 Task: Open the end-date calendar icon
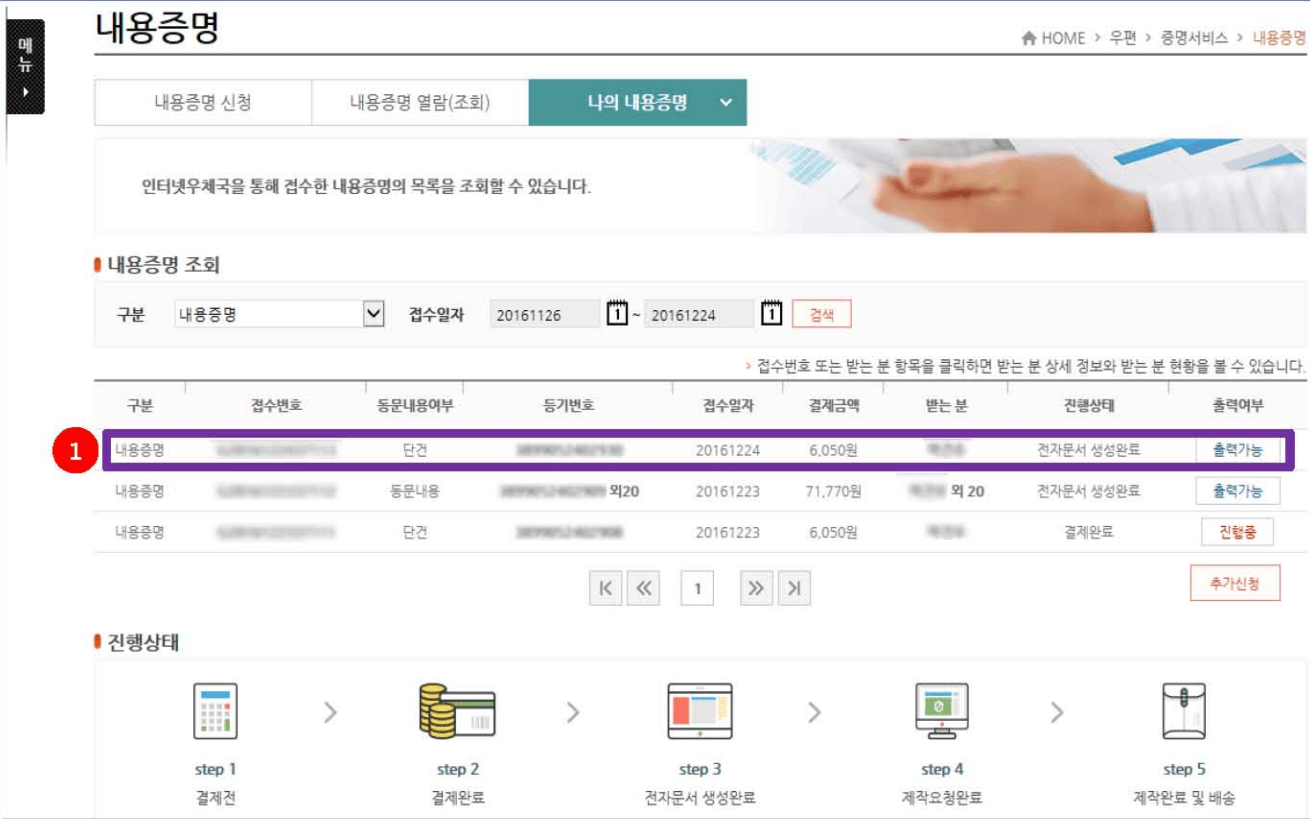click(x=771, y=314)
